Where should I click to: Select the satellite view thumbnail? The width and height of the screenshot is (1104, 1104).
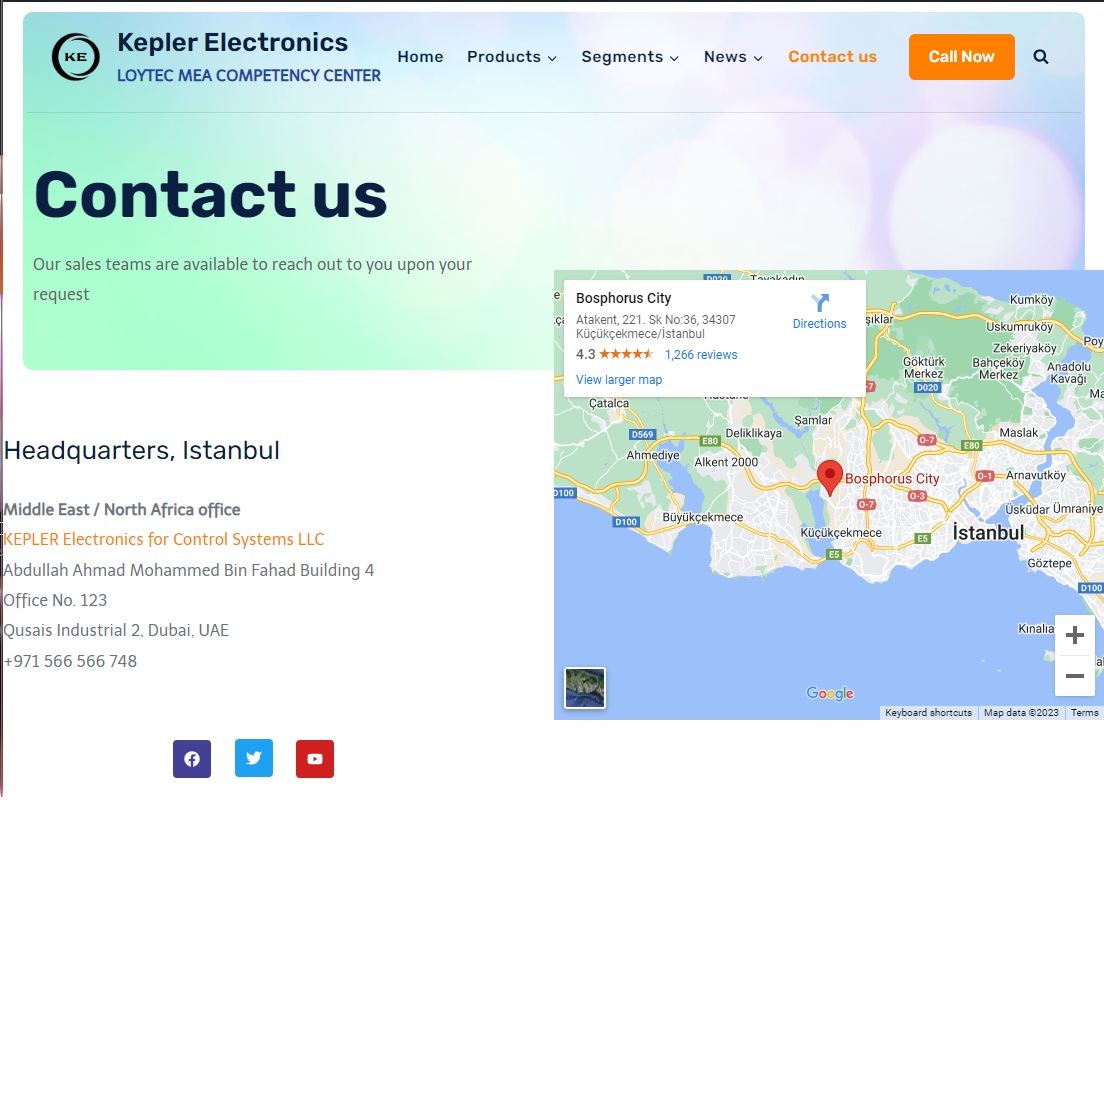(584, 687)
